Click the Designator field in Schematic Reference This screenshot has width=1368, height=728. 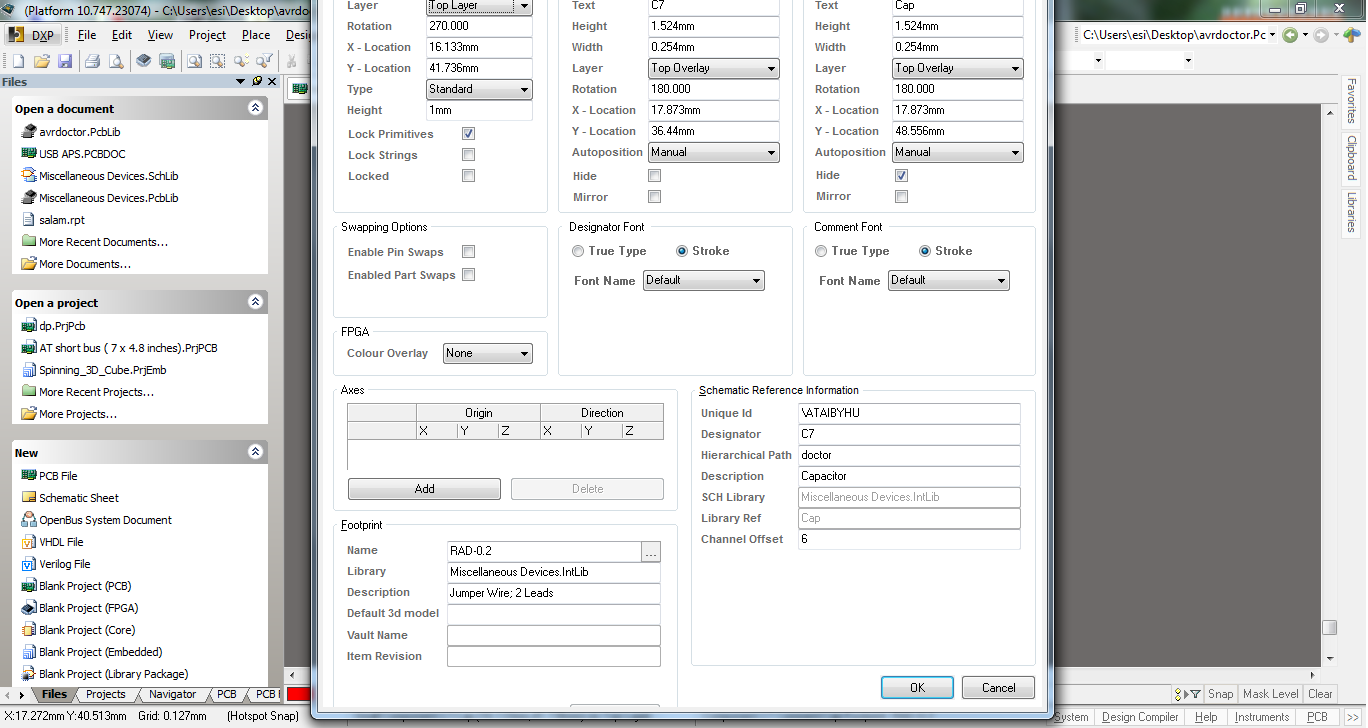pyautogui.click(x=910, y=434)
